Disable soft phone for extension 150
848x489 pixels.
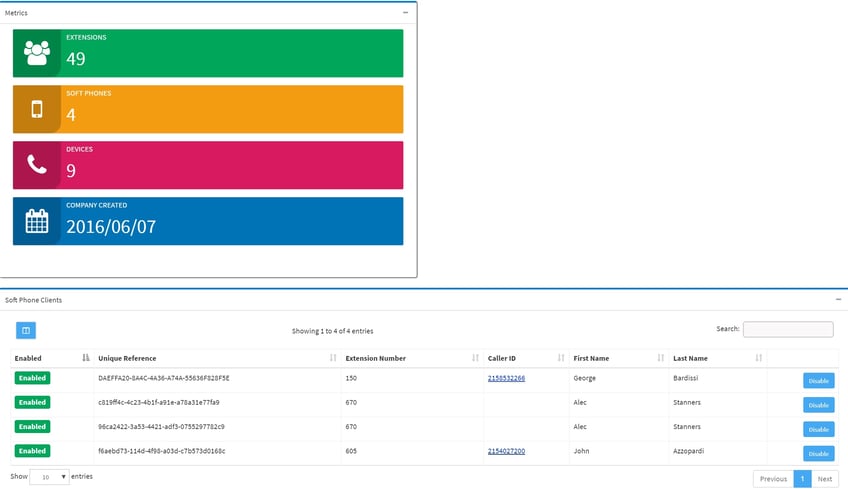(x=818, y=380)
